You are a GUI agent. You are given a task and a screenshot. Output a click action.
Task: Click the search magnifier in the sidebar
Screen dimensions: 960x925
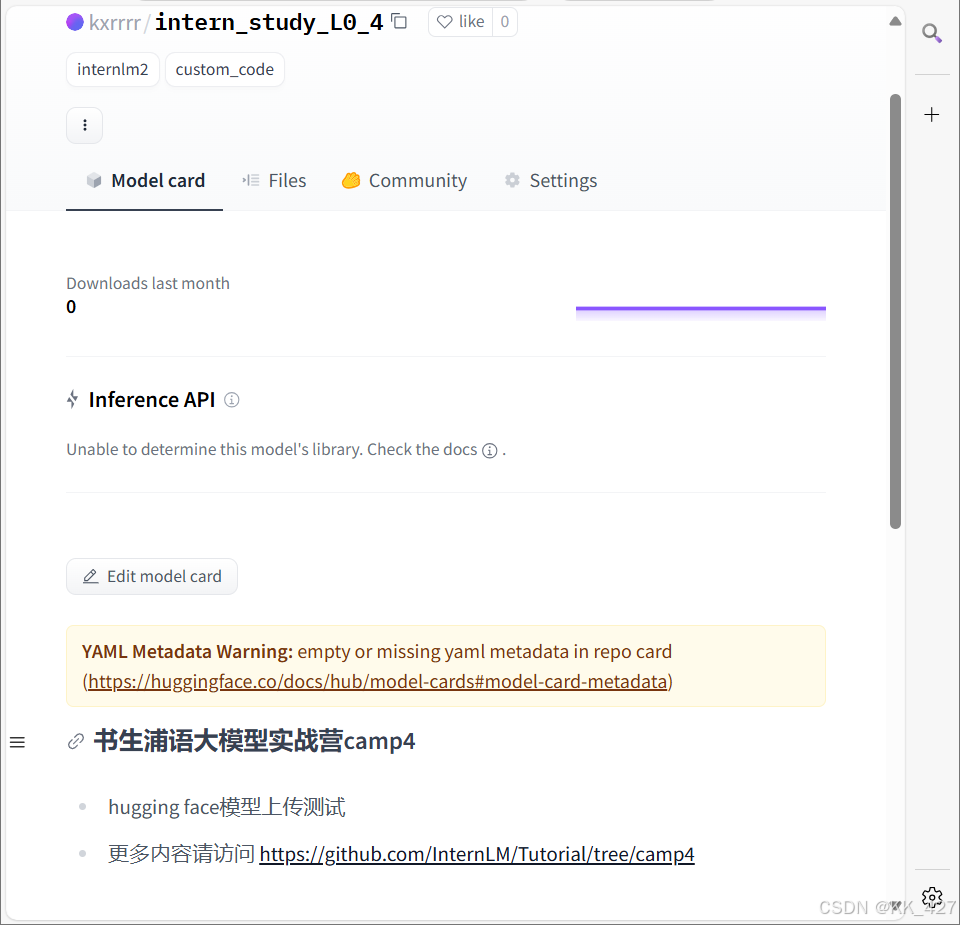tap(932, 33)
